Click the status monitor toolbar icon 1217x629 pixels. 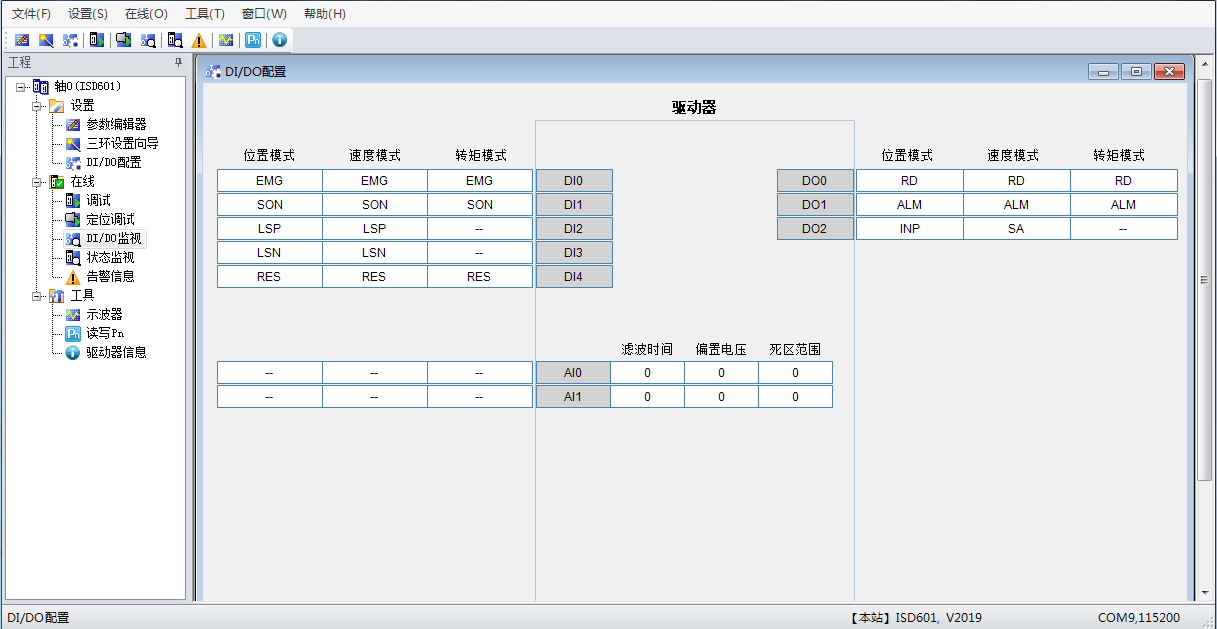(x=175, y=40)
